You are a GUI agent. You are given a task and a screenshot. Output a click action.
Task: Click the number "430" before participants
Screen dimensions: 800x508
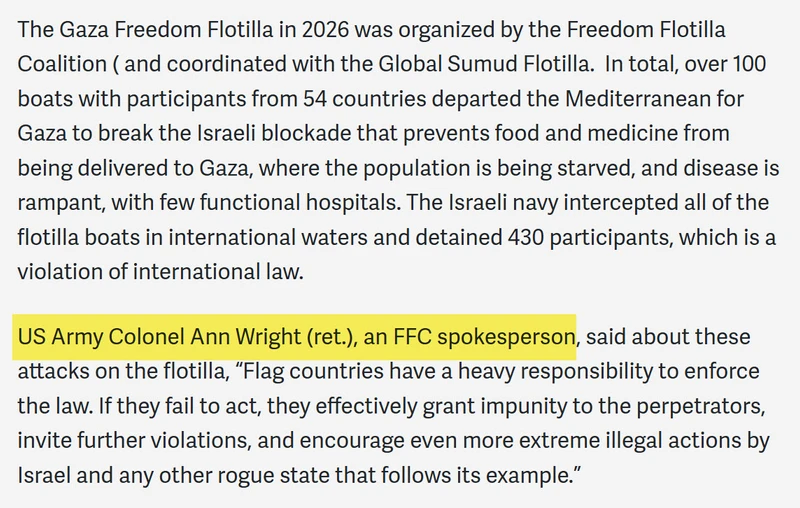click(526, 237)
